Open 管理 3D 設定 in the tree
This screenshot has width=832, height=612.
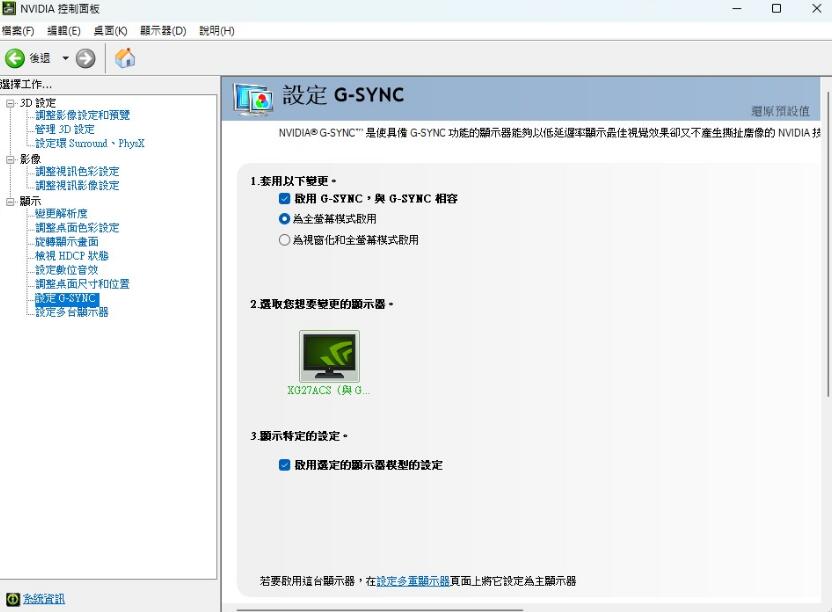click(65, 129)
